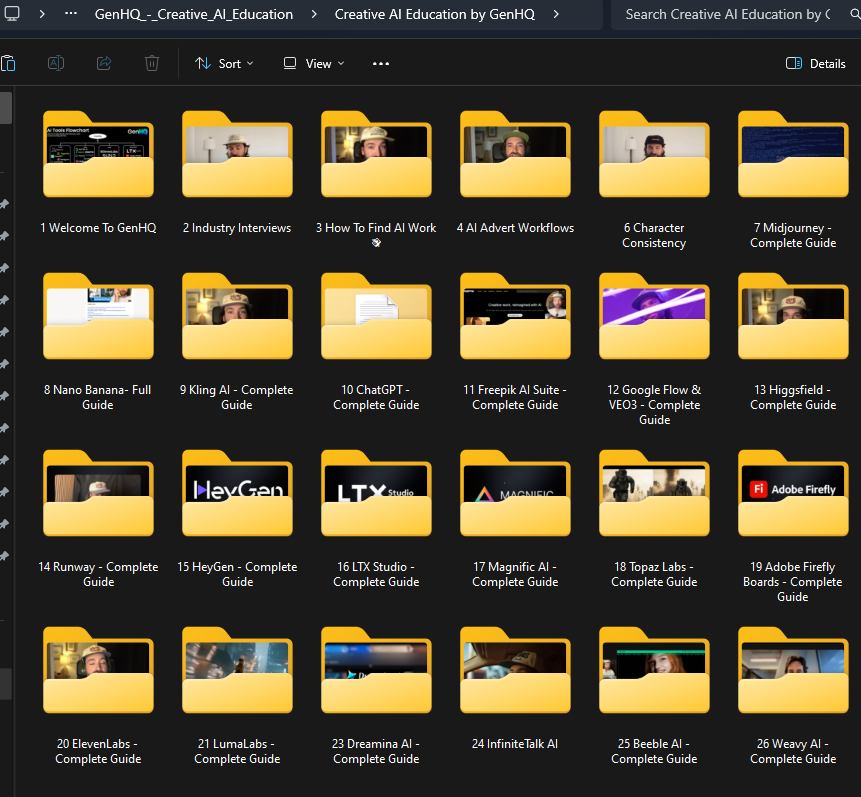Go to GenHQ_-_Creative_AI_Education breadcrumb folder
Viewport: 861px width, 797px height.
193,14
